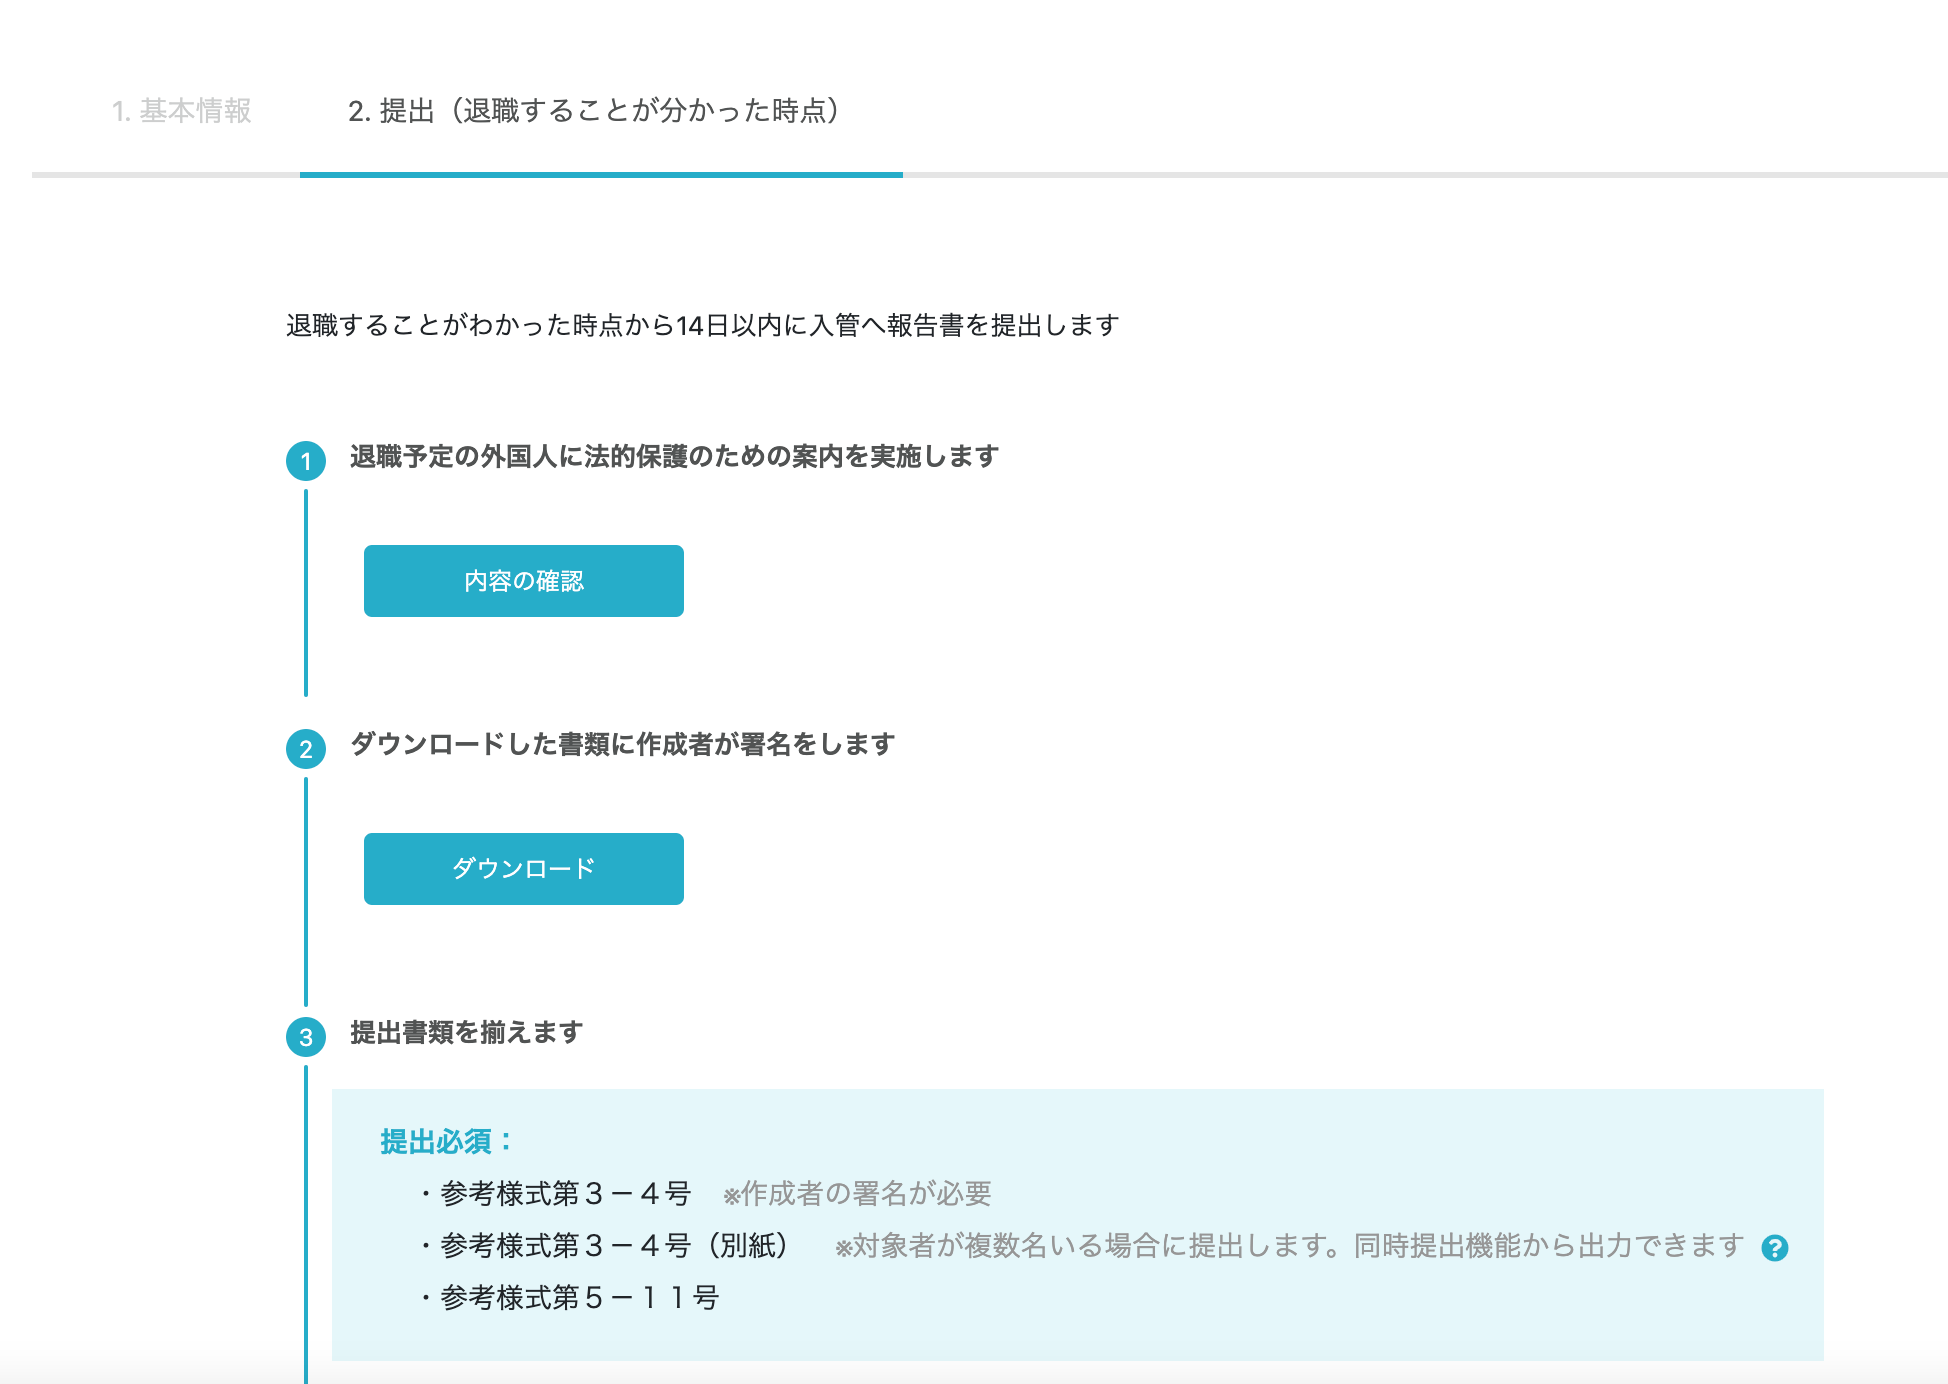The height and width of the screenshot is (1384, 1948).
Task: Click the step 1 numbered circle
Action: (306, 461)
